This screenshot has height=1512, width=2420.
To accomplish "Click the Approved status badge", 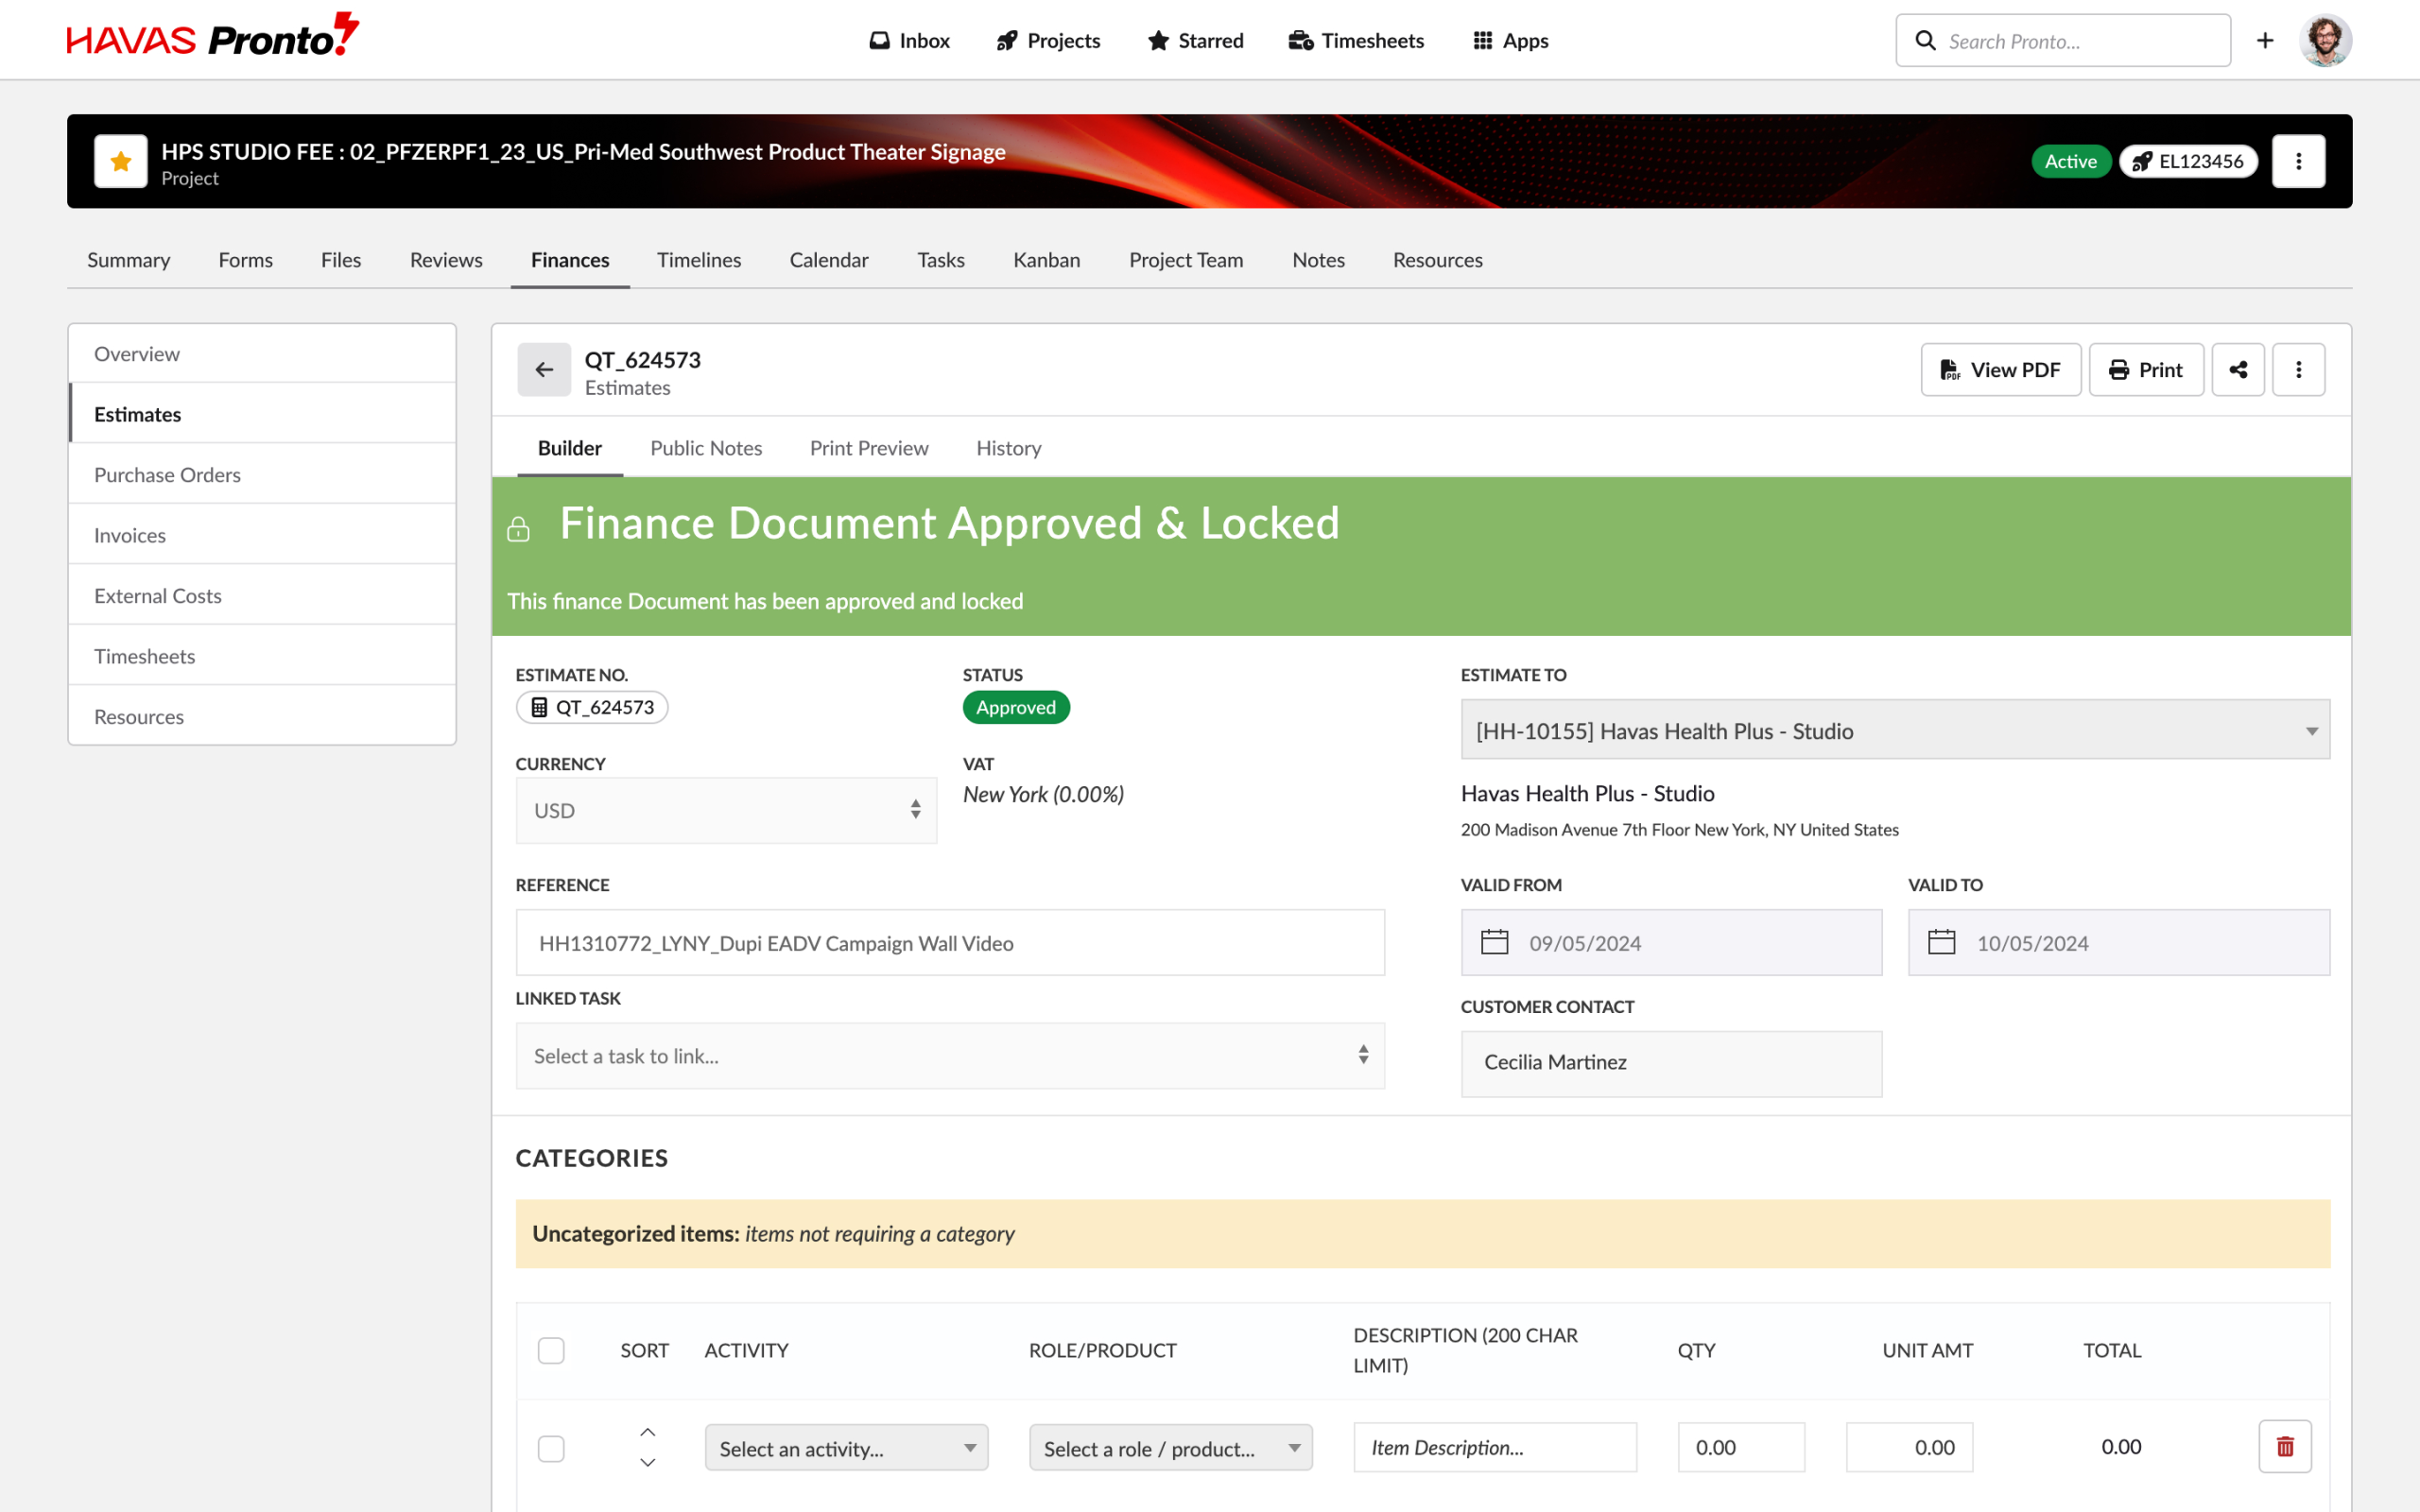I will pyautogui.click(x=1016, y=708).
